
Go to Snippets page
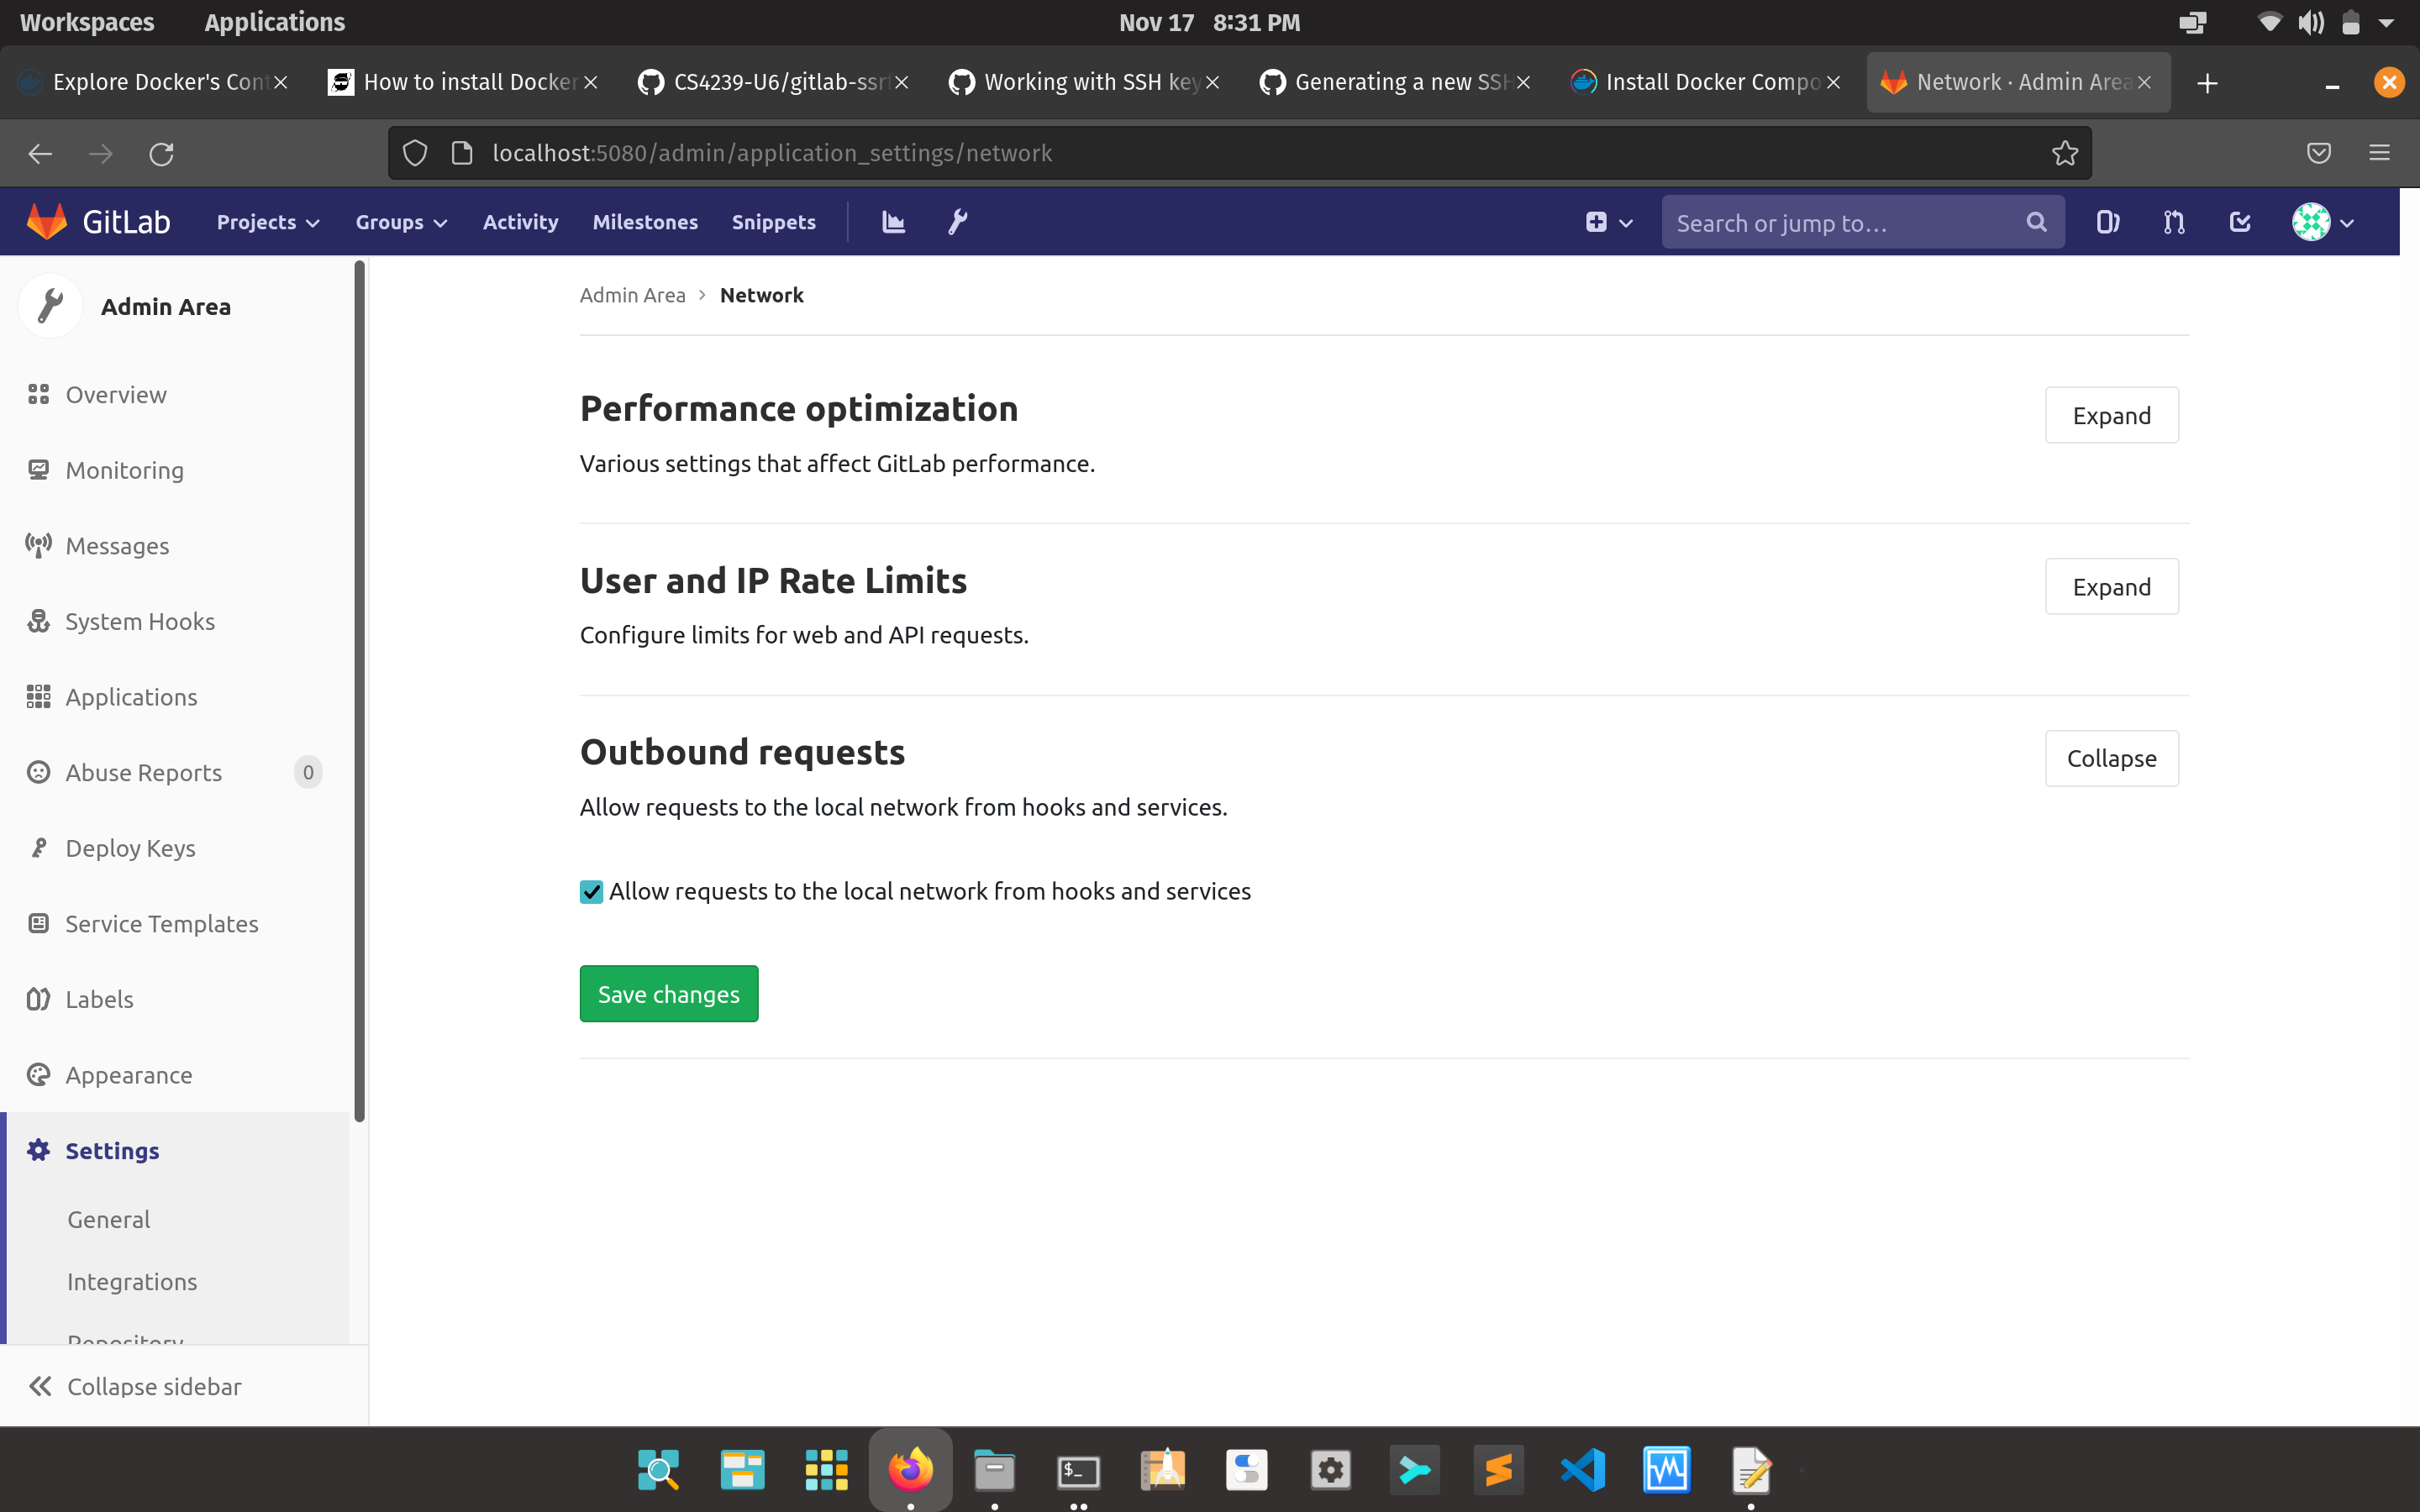773,222
